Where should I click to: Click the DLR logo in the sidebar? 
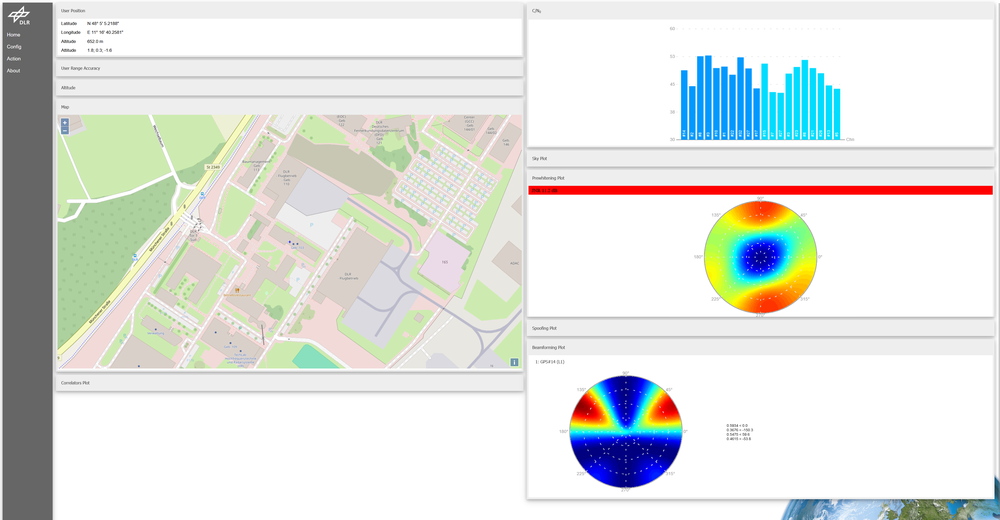click(19, 15)
